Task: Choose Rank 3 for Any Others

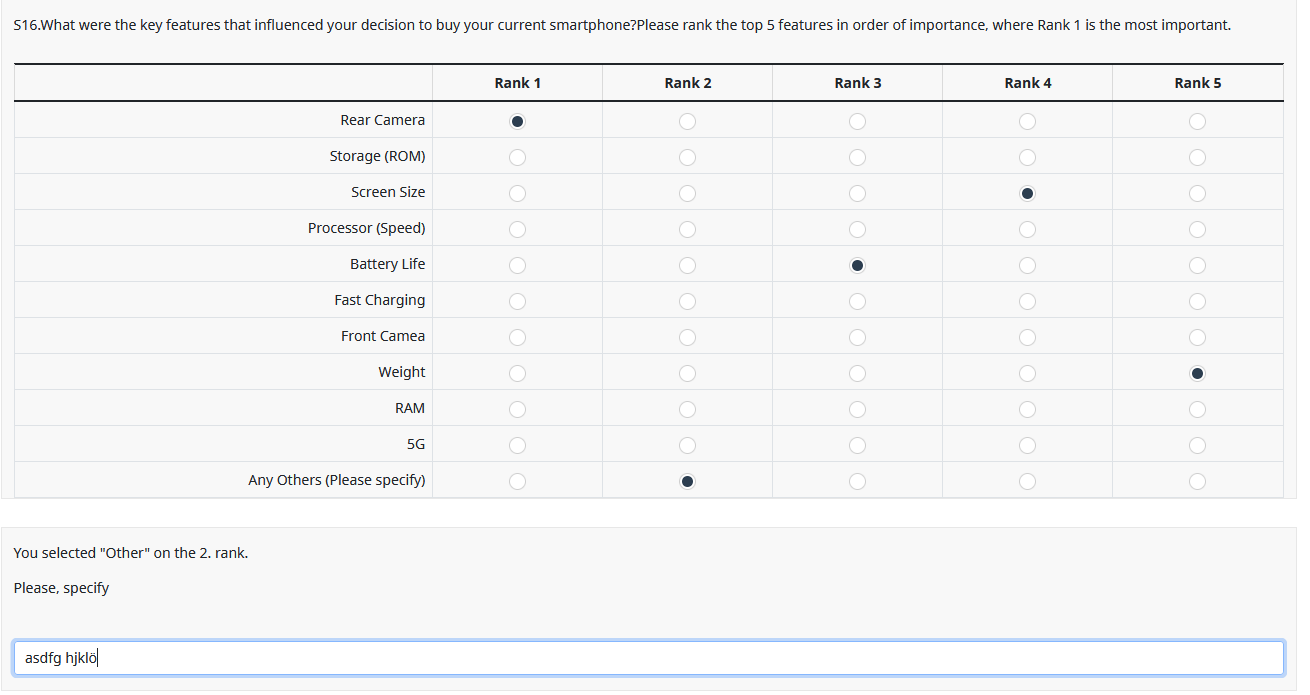Action: coord(857,482)
